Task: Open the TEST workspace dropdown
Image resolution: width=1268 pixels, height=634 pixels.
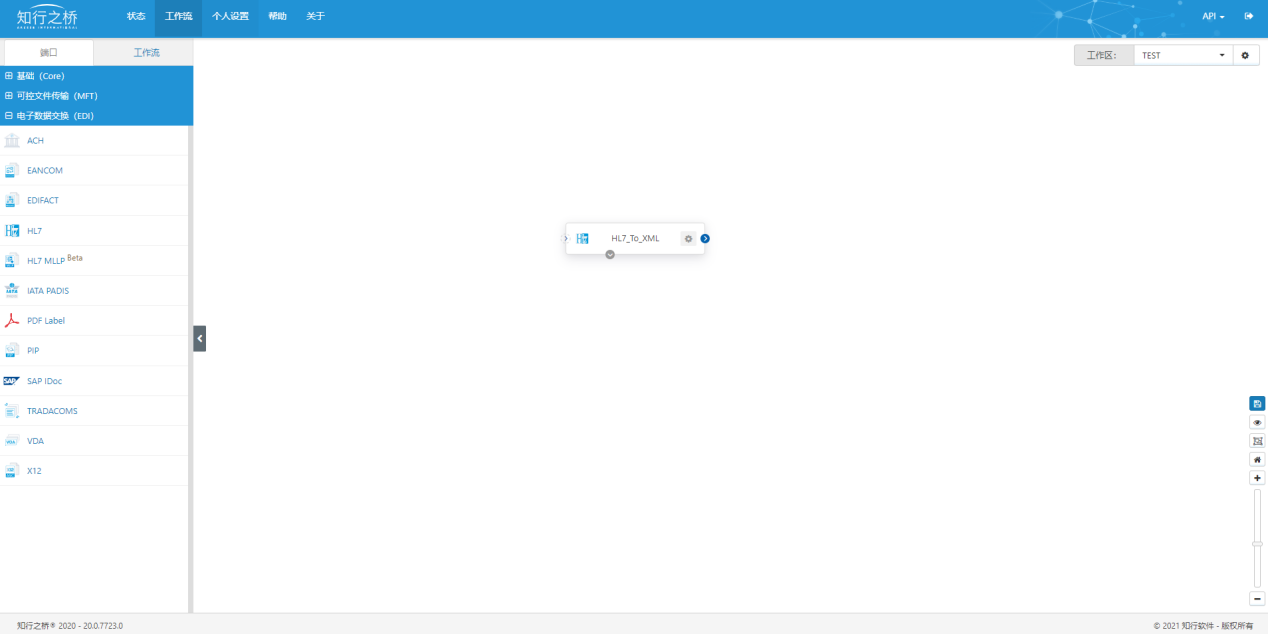Action: click(1183, 55)
